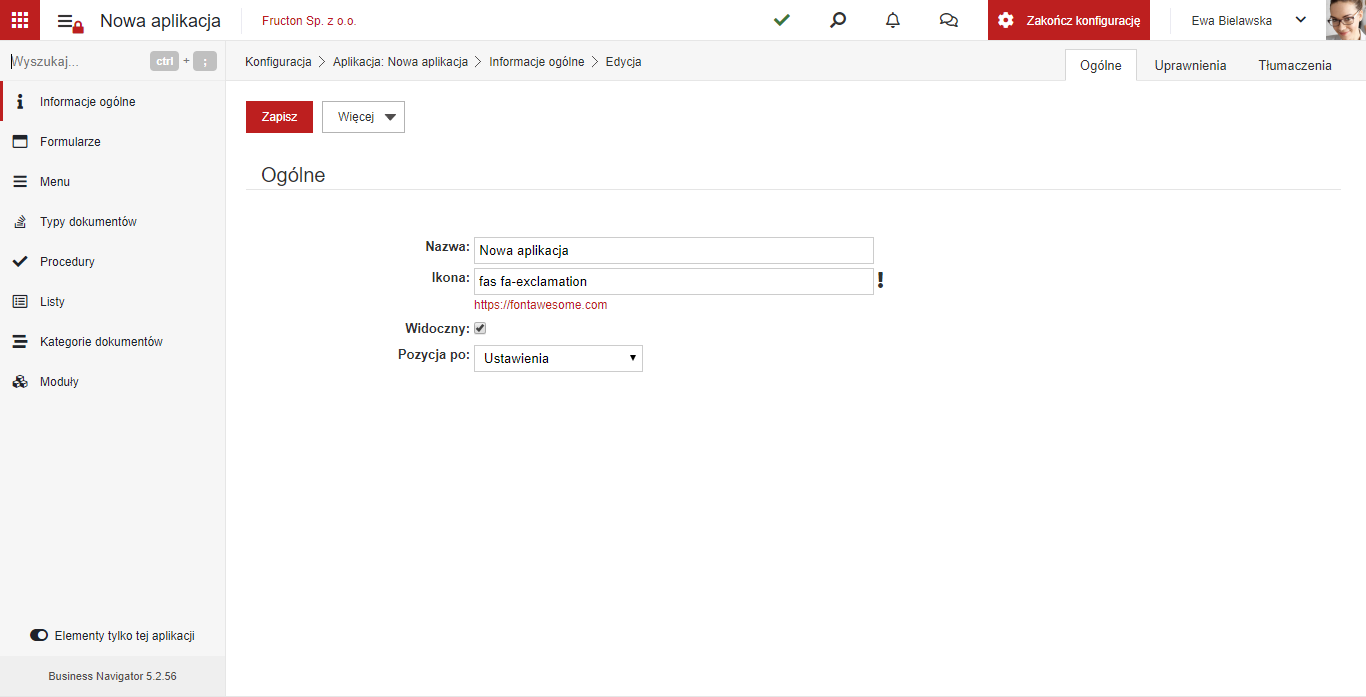Click the locked menu hamburger icon

click(69, 21)
